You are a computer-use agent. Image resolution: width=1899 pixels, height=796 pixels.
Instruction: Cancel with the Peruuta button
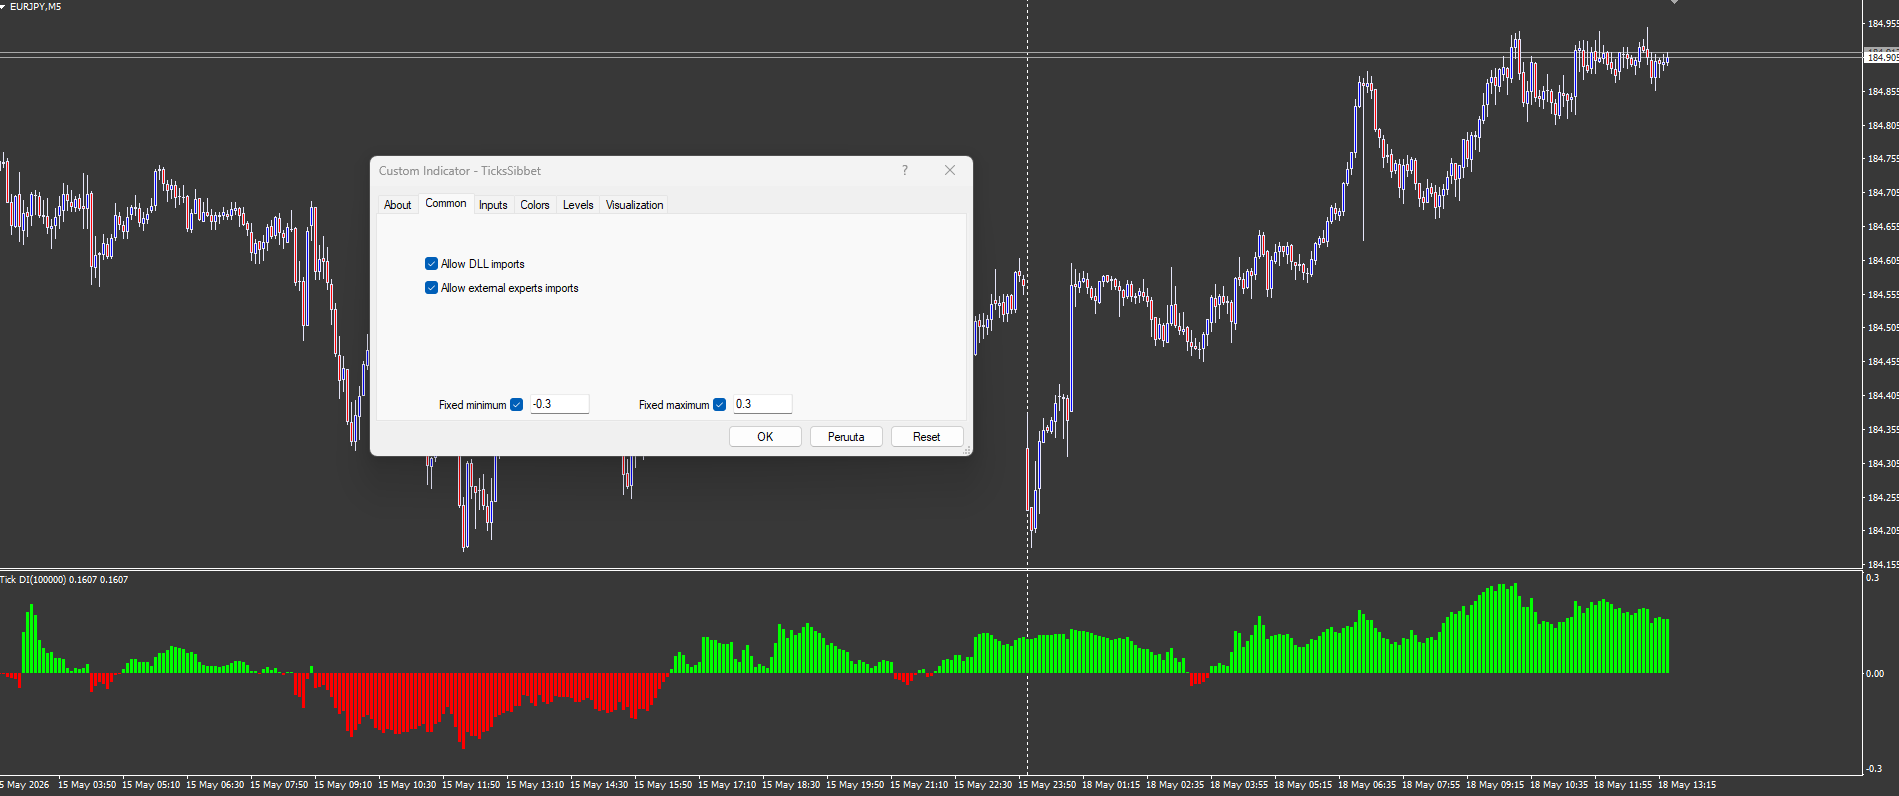(x=846, y=437)
